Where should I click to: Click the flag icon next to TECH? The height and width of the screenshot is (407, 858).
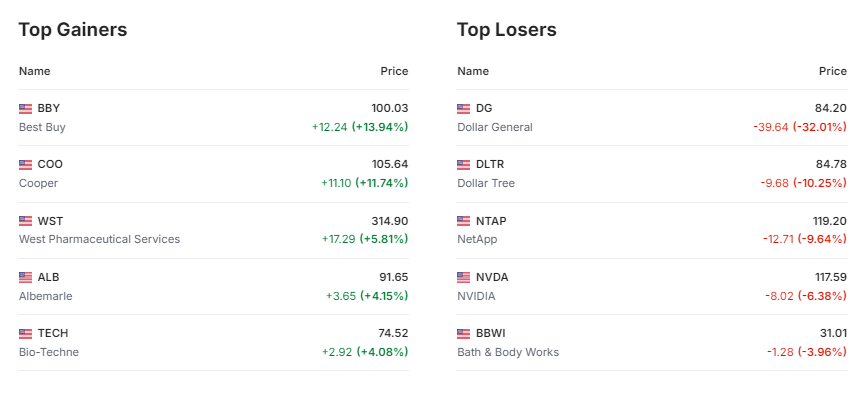[x=25, y=333]
